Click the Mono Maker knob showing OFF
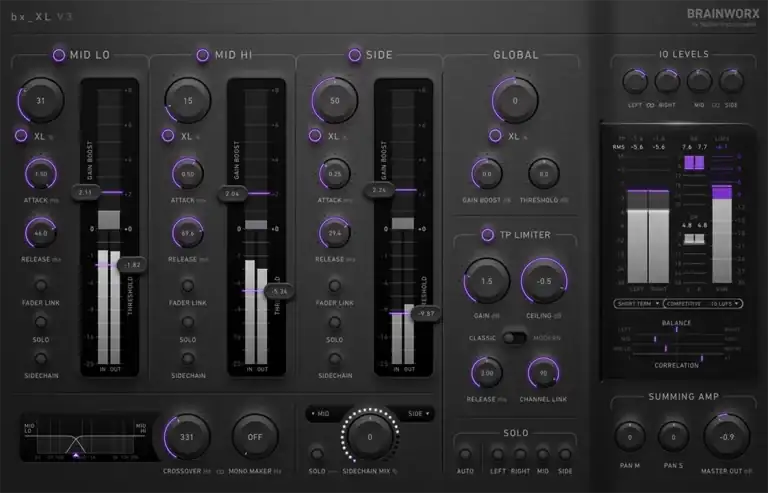 tap(255, 437)
